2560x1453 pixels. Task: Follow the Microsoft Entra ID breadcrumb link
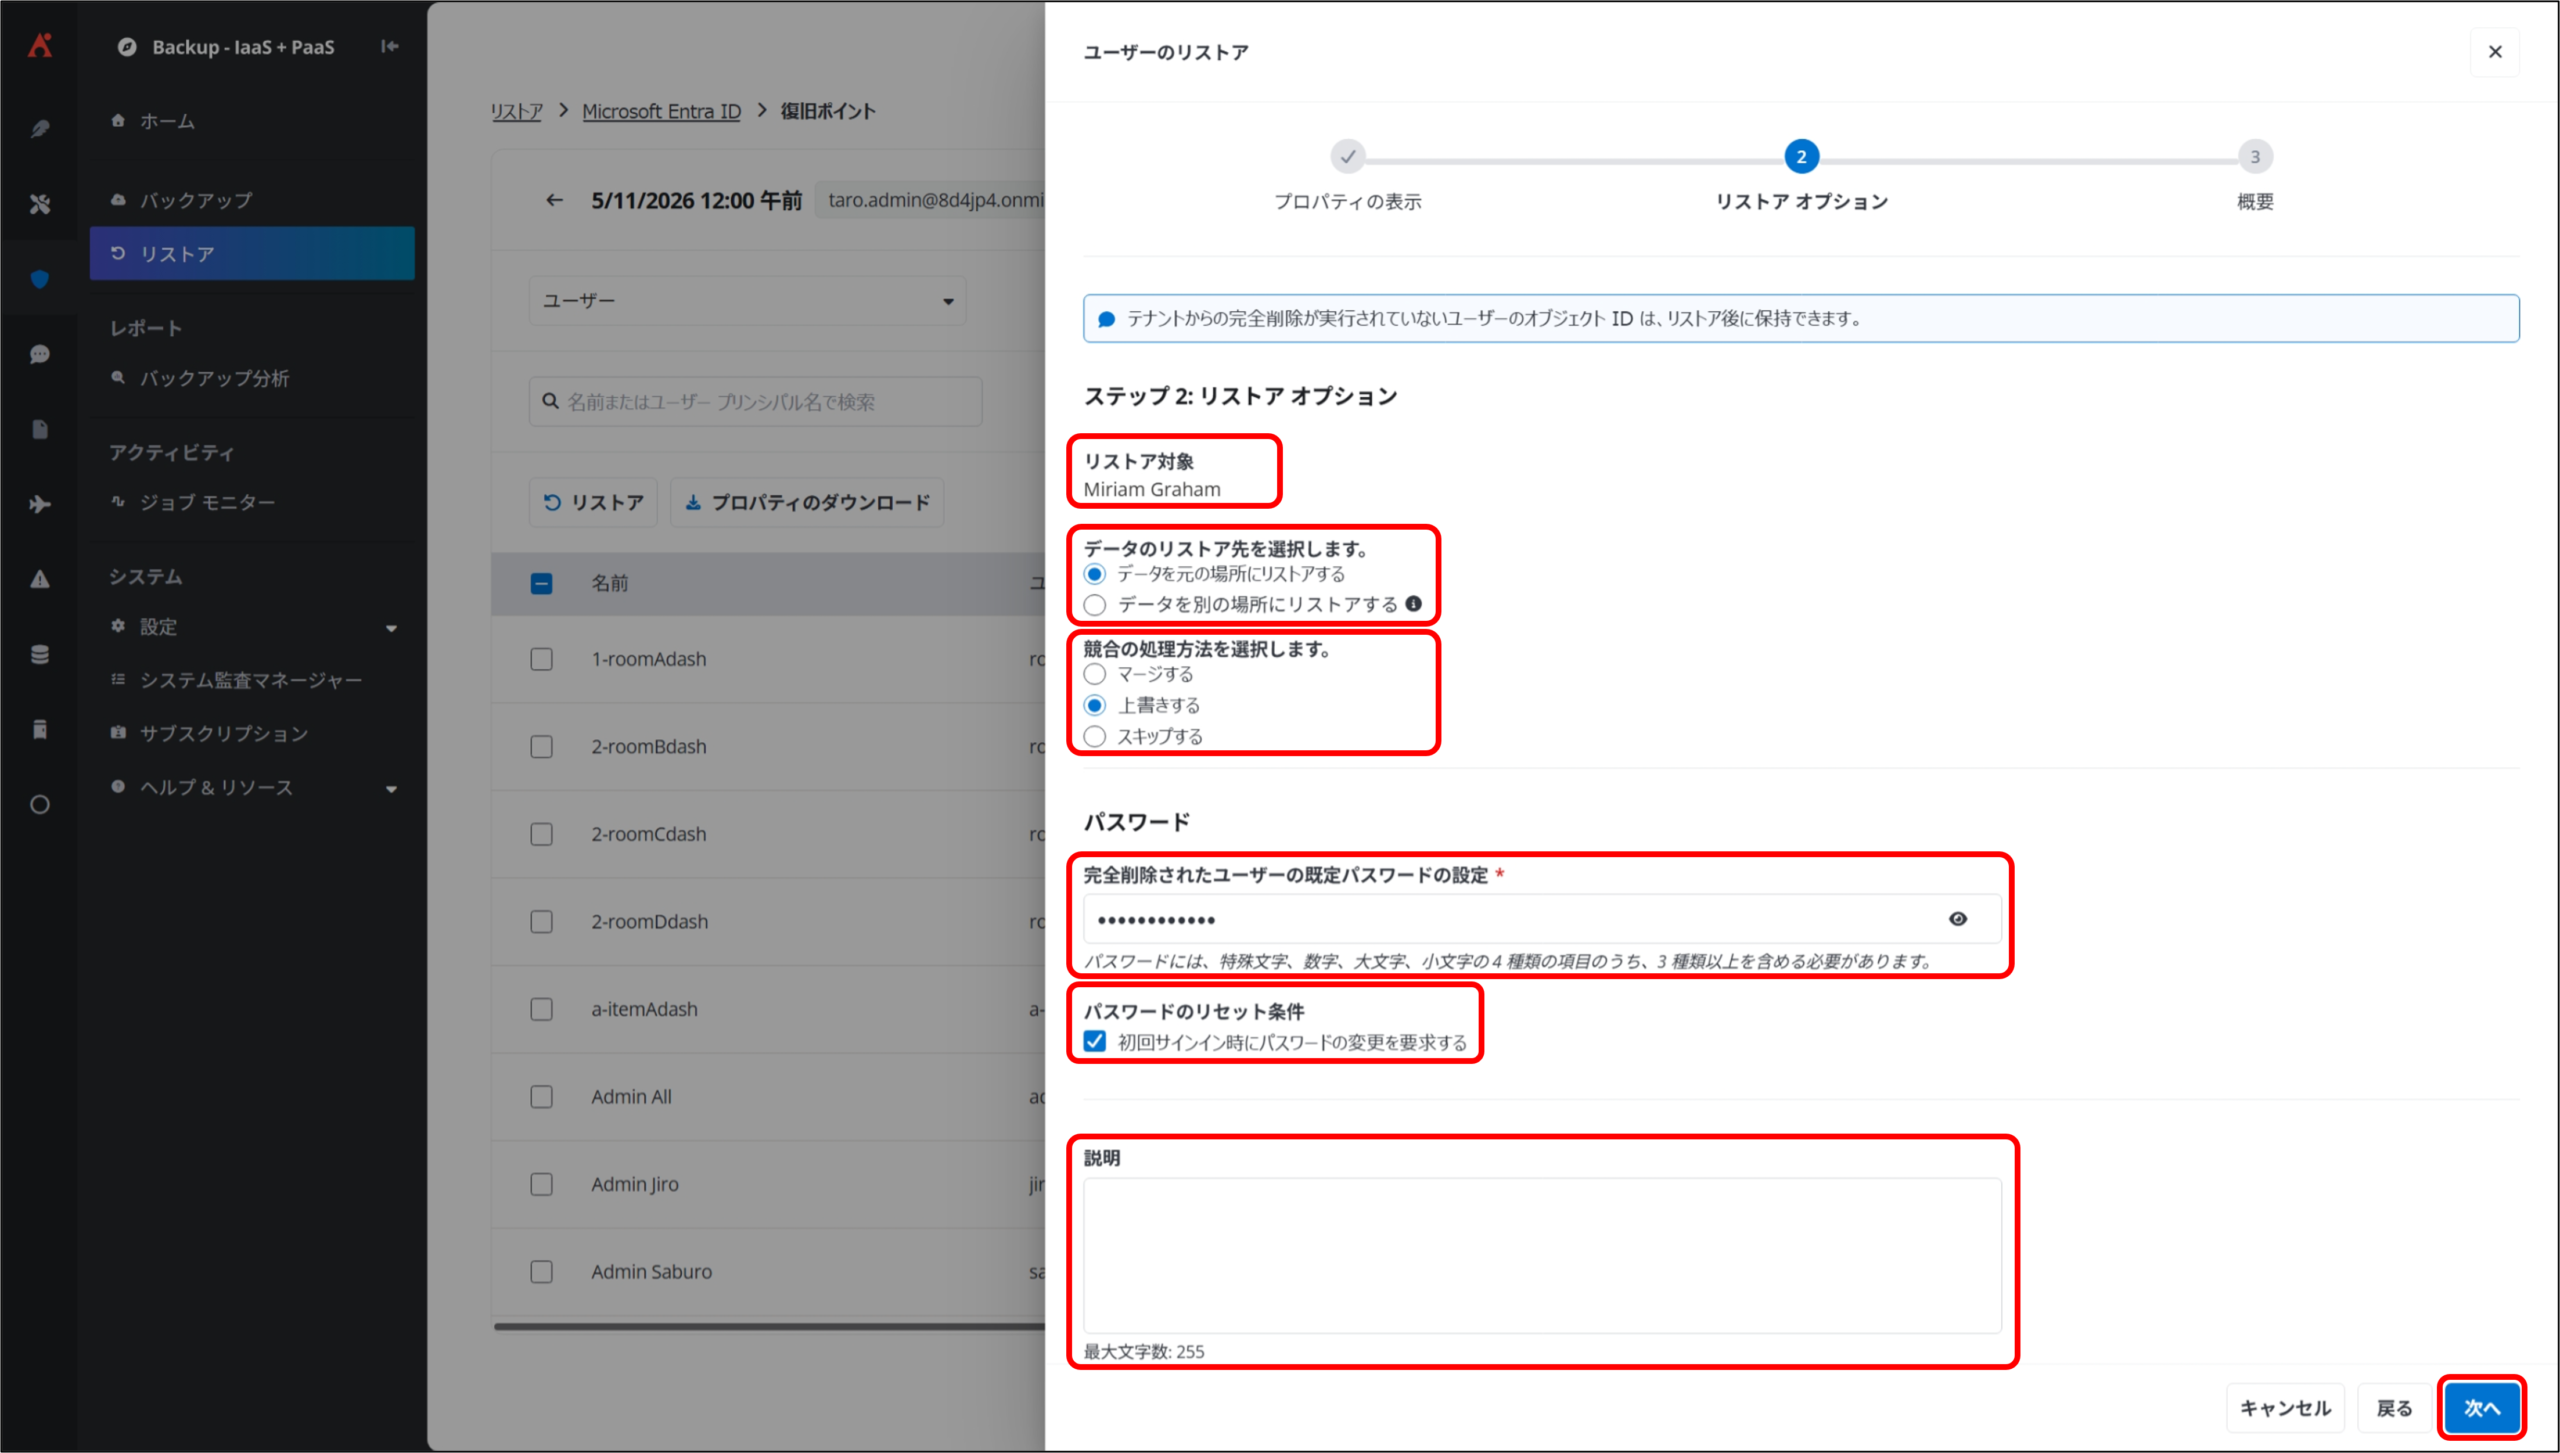(661, 111)
